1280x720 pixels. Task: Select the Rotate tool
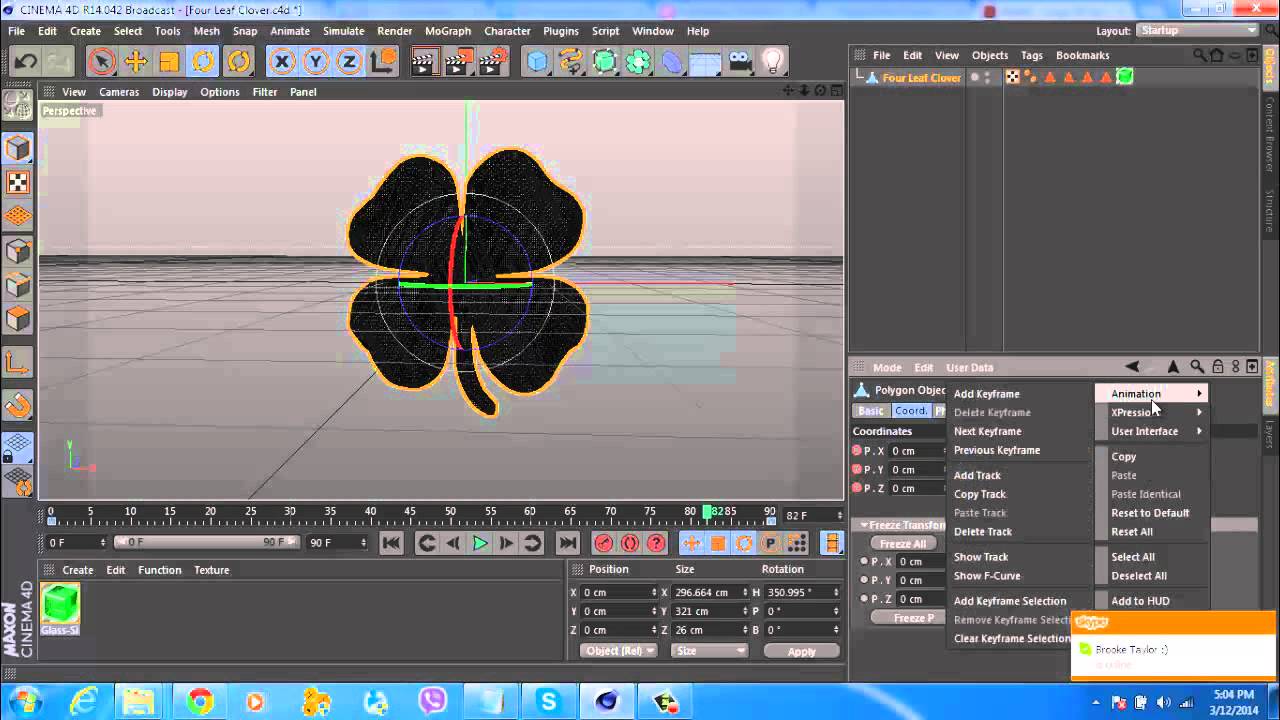[x=203, y=62]
